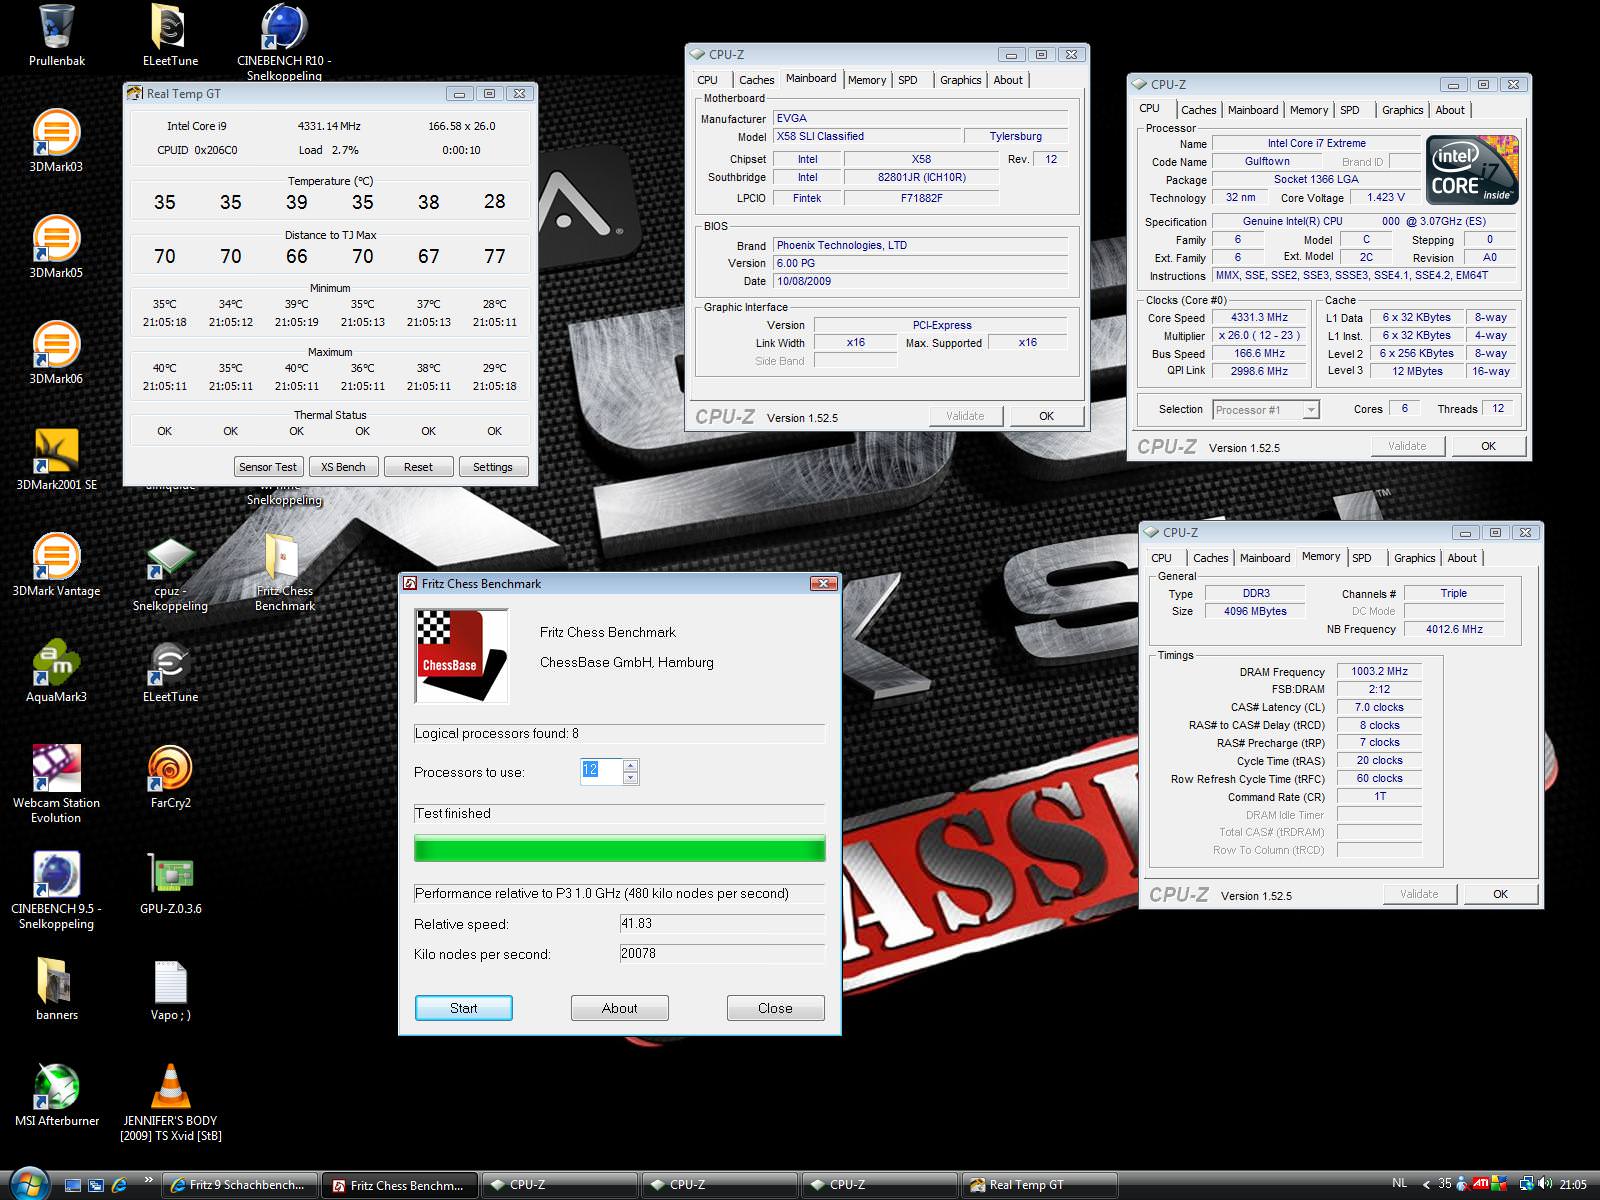1600x1200 pixels.
Task: Open the 3DMark06 desktop icon
Action: (x=56, y=344)
